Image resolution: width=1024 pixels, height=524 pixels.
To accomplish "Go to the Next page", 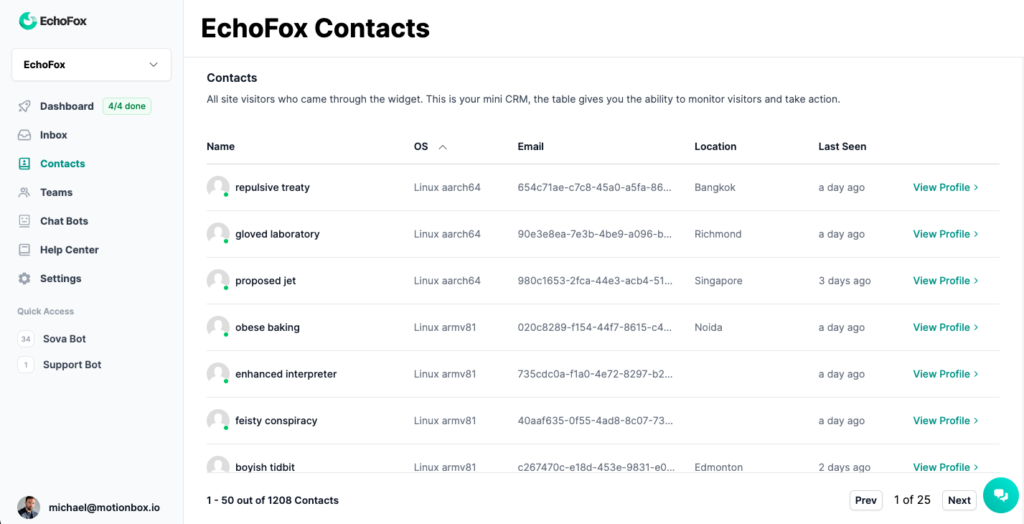I will tap(959, 500).
